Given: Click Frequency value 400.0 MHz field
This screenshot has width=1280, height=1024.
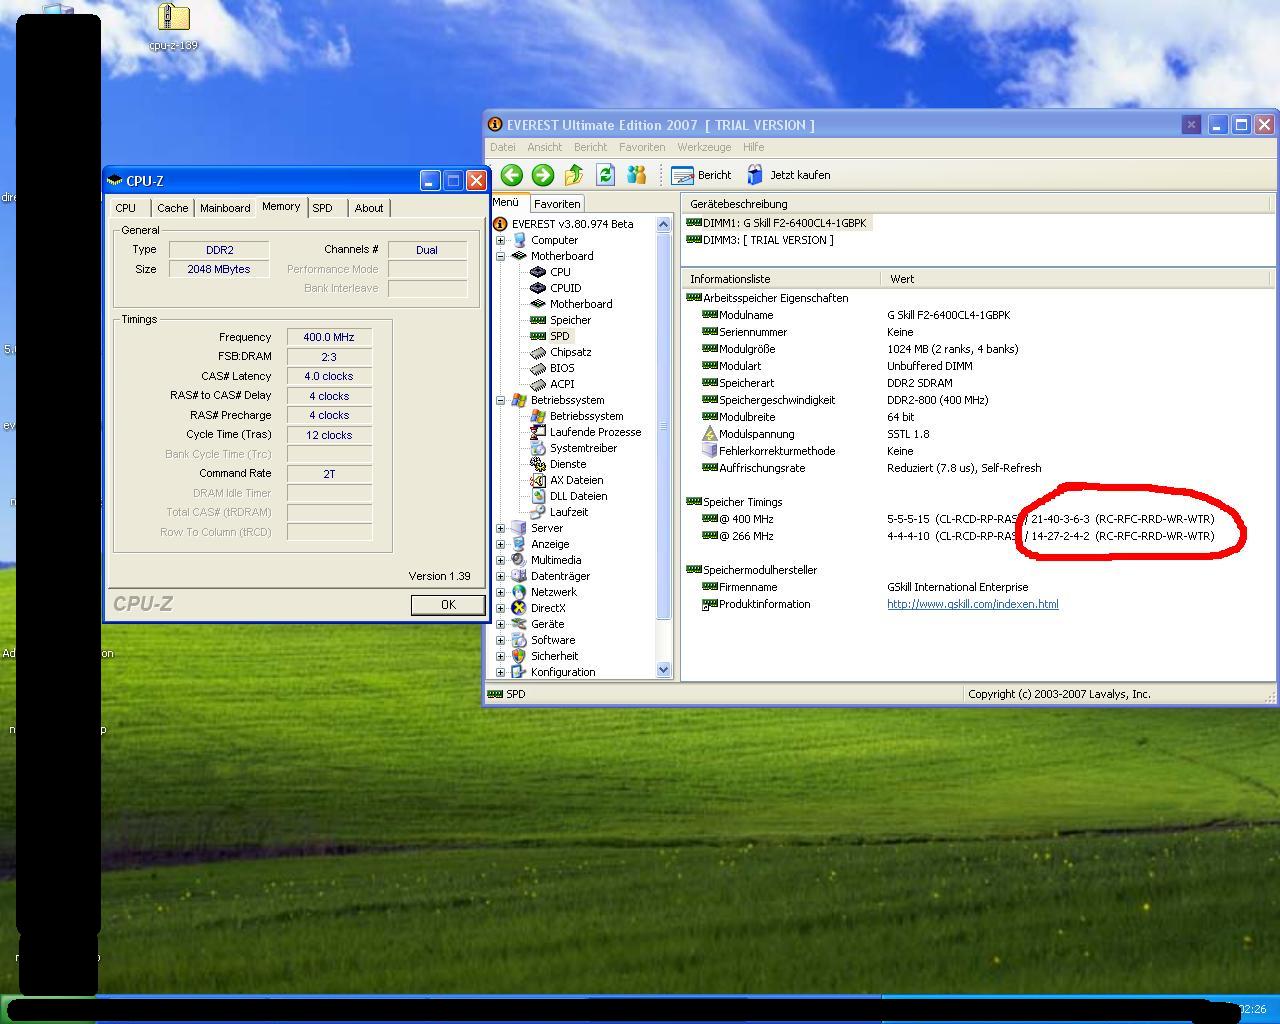Looking at the screenshot, I should click(x=329, y=337).
